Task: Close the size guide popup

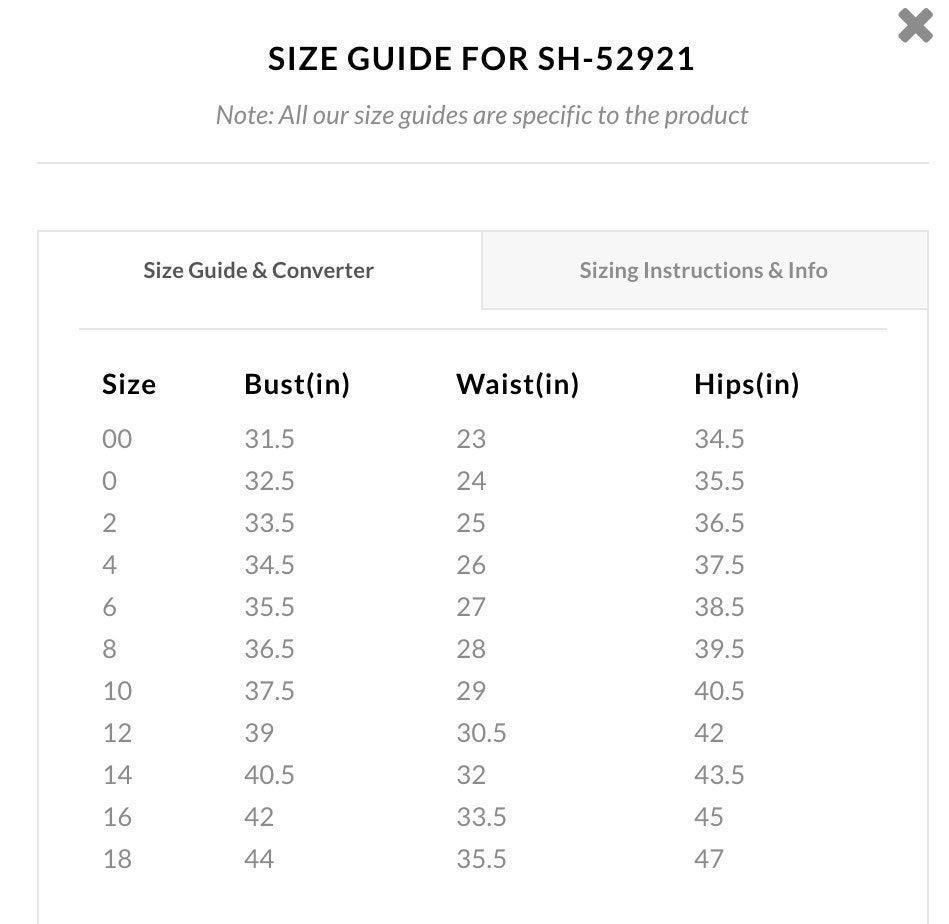Action: (915, 25)
